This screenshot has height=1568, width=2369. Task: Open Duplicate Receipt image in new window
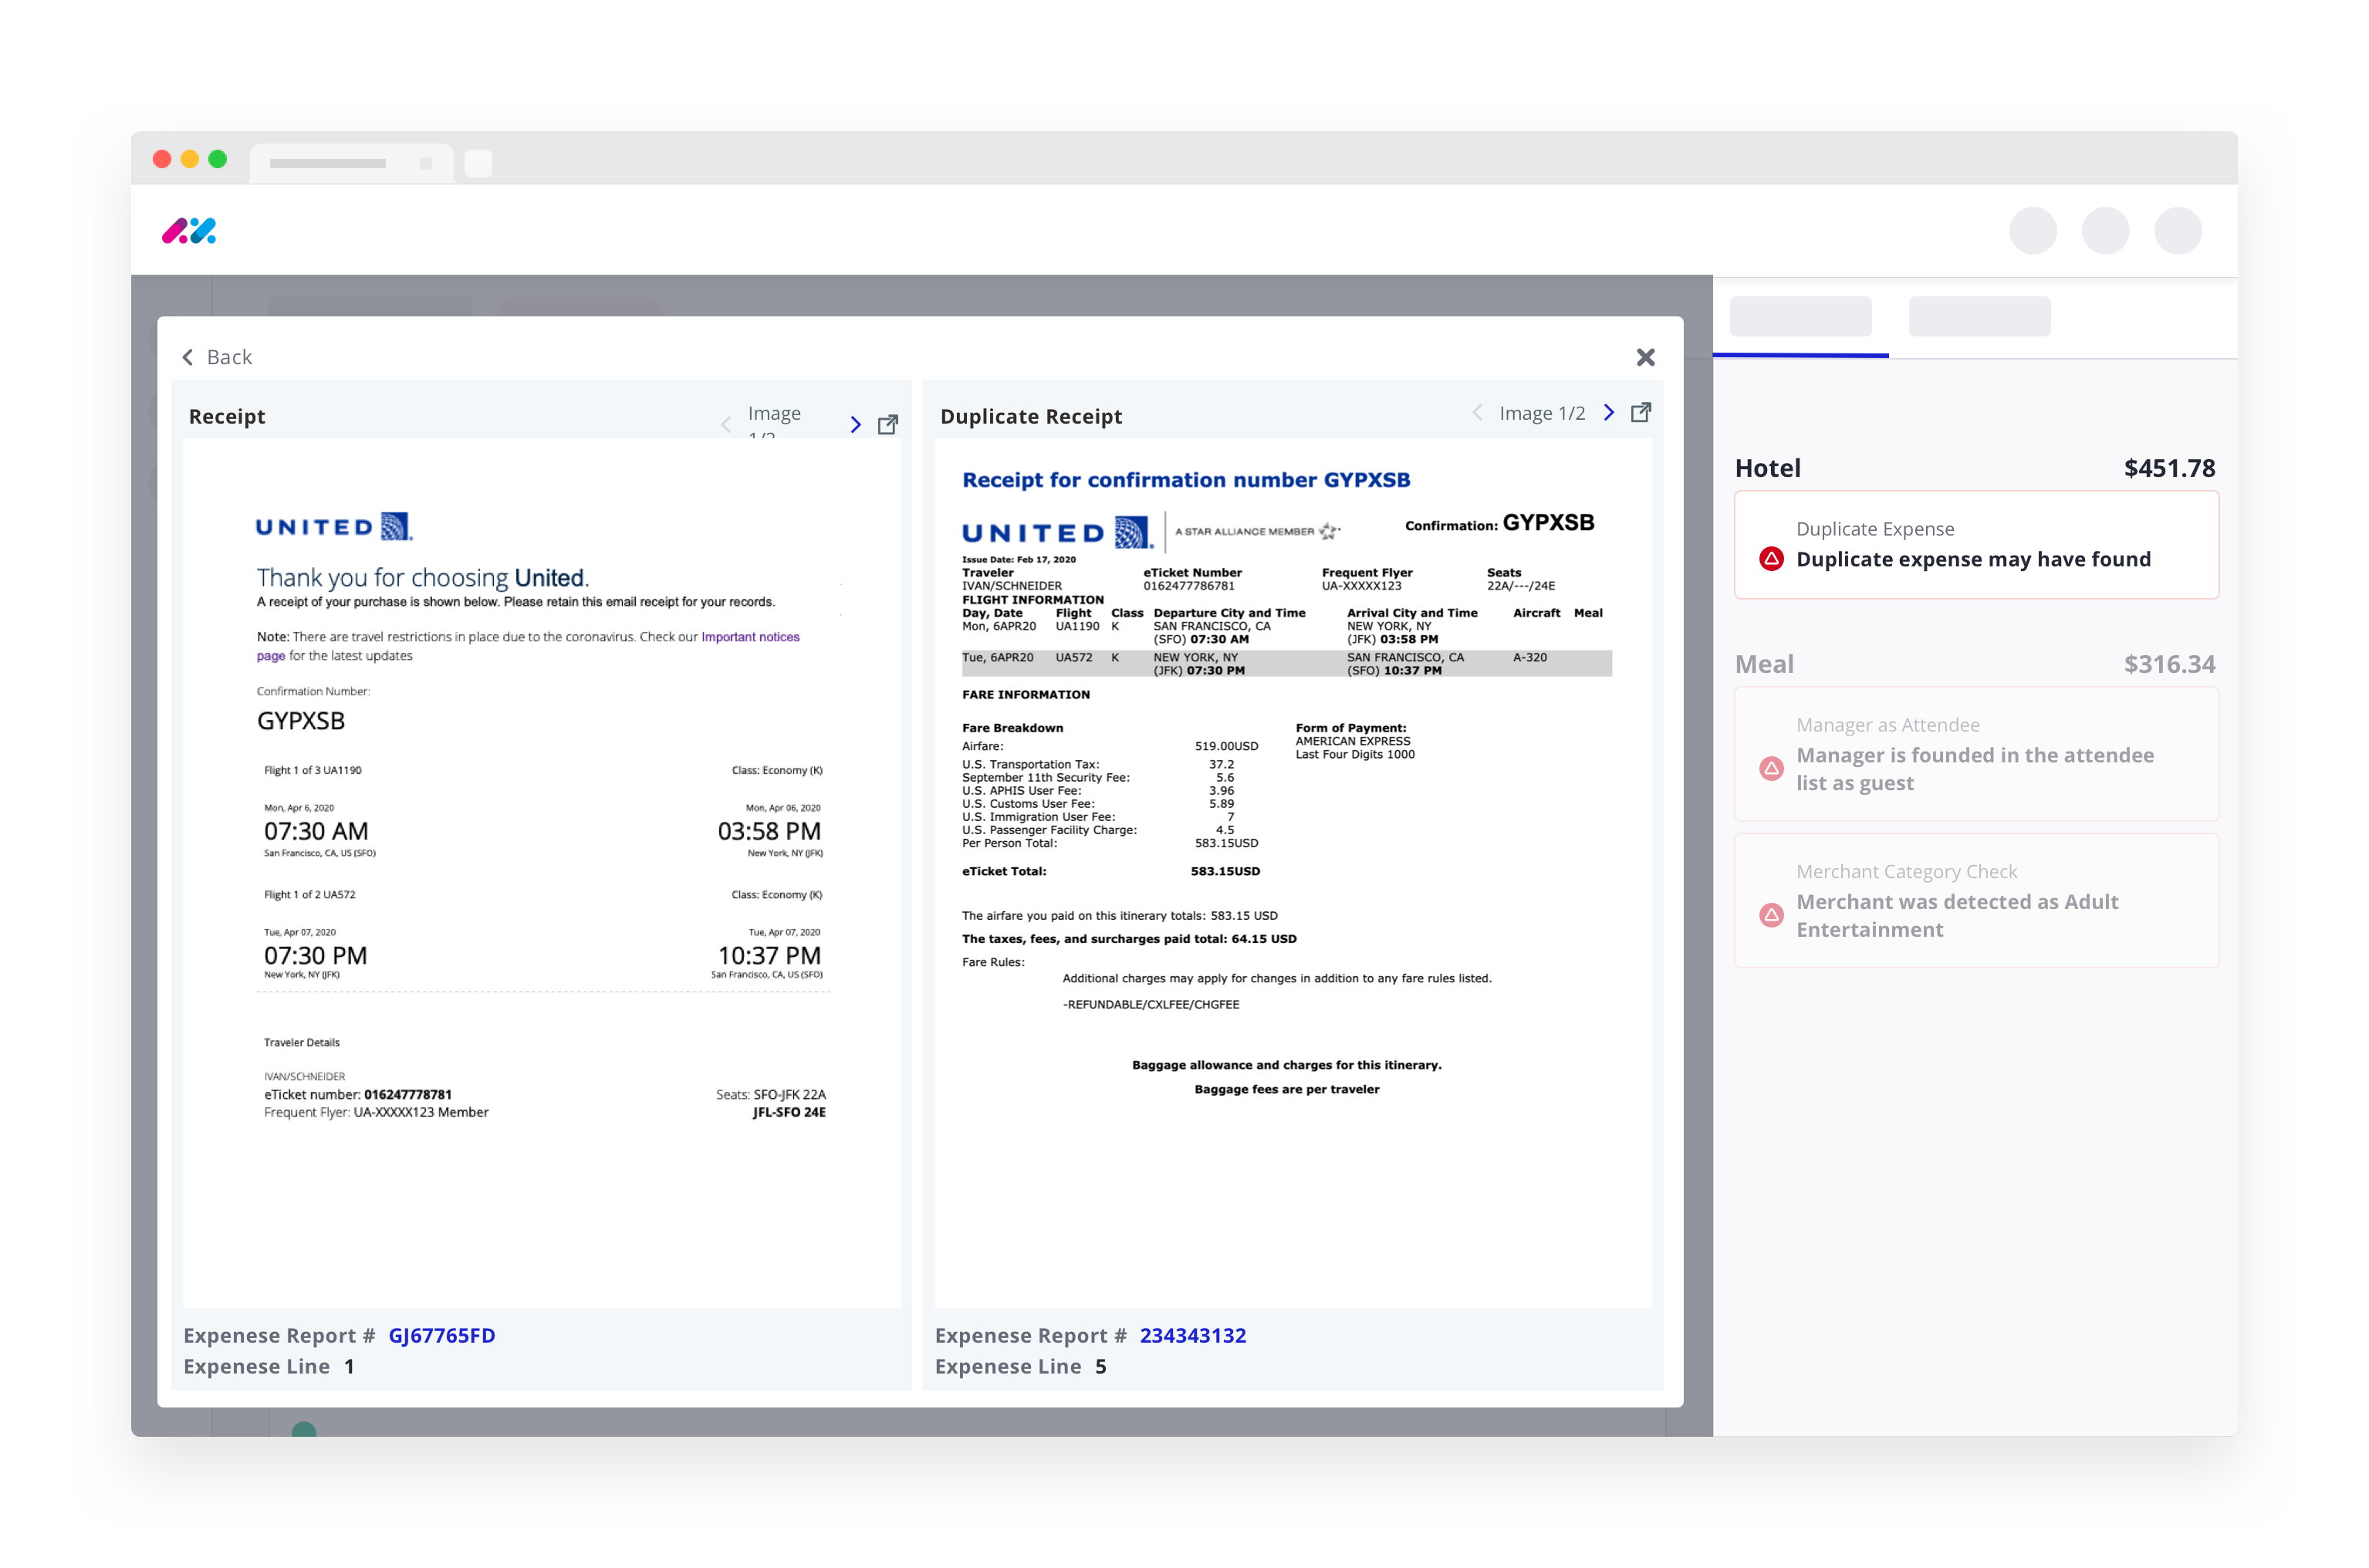coord(1640,412)
